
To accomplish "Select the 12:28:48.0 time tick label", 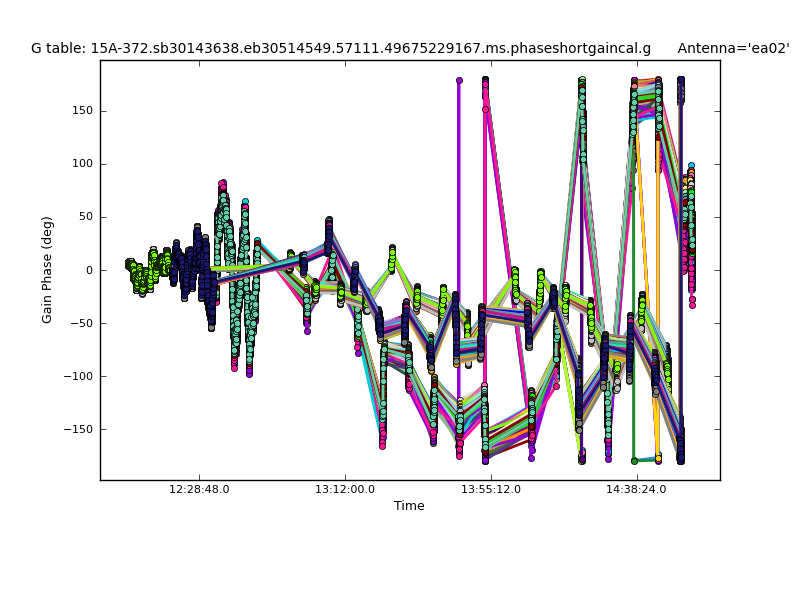I will [x=199, y=490].
